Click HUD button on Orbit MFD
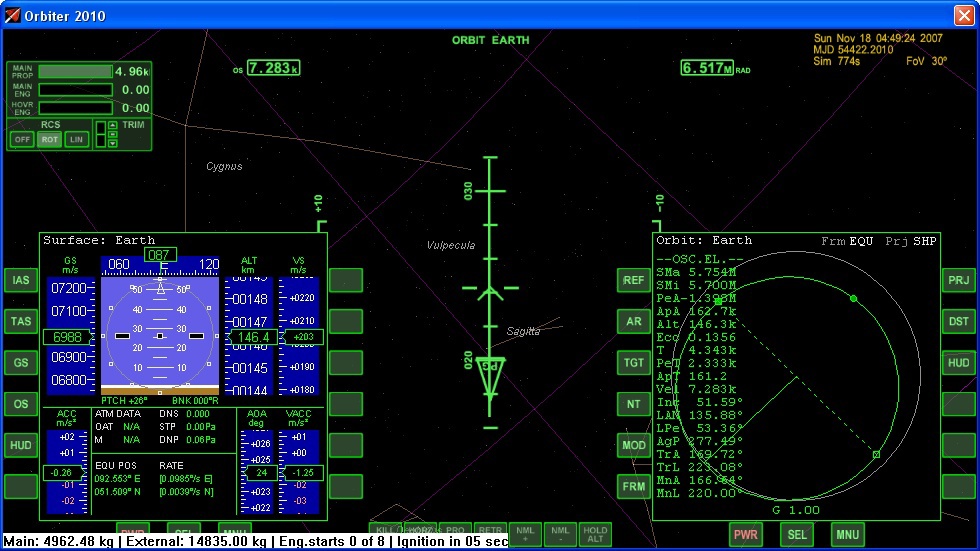This screenshot has width=980, height=551. [x=958, y=362]
